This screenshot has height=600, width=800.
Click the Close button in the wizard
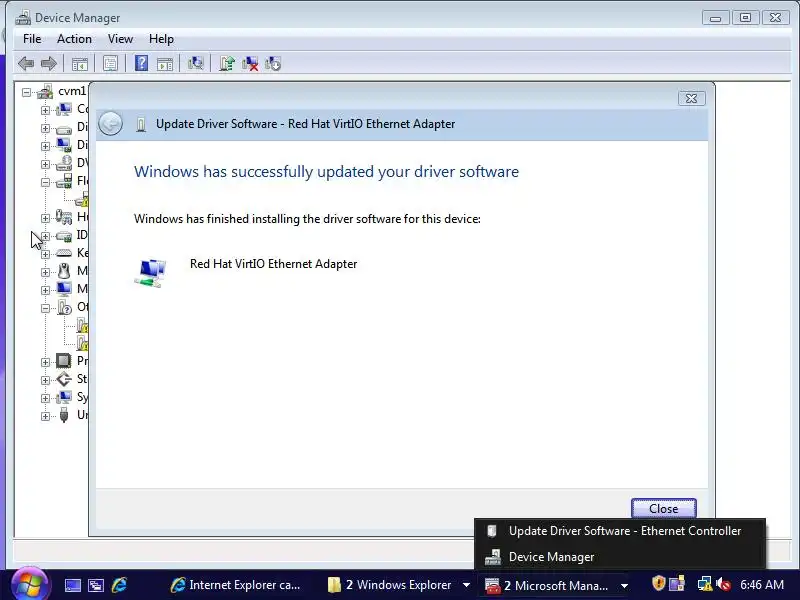(663, 509)
